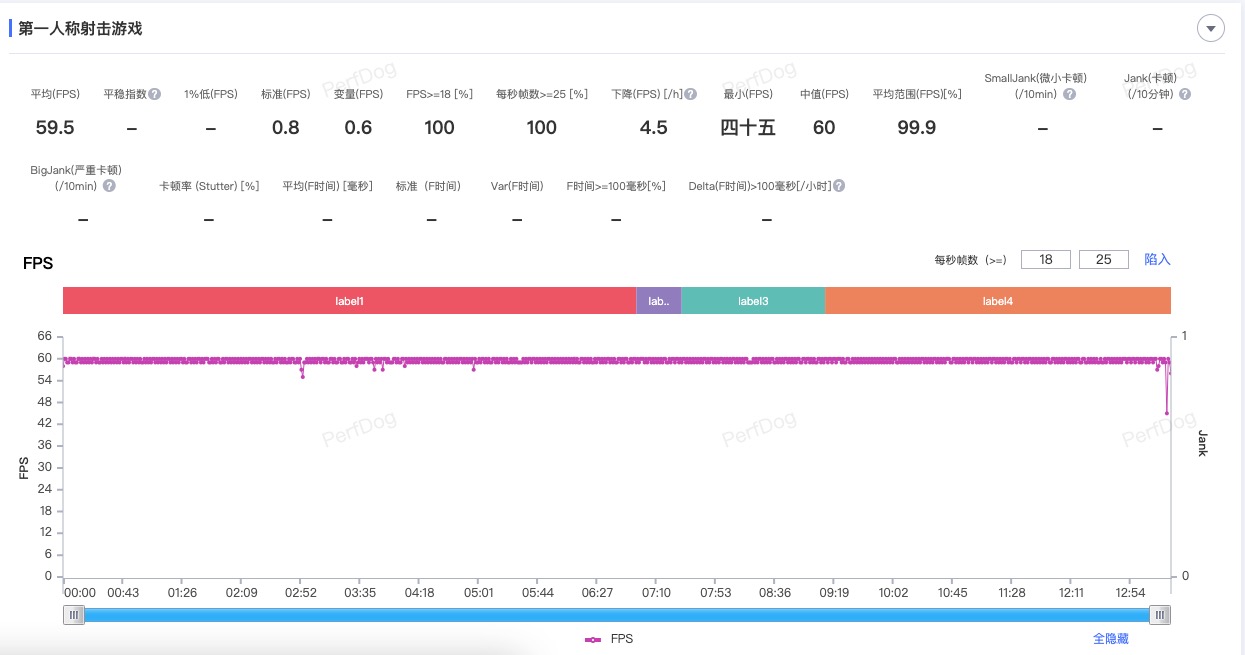Screen dimensions: 1245x655
Task: Click help icon next to 平稳指数
Action: click(x=155, y=94)
